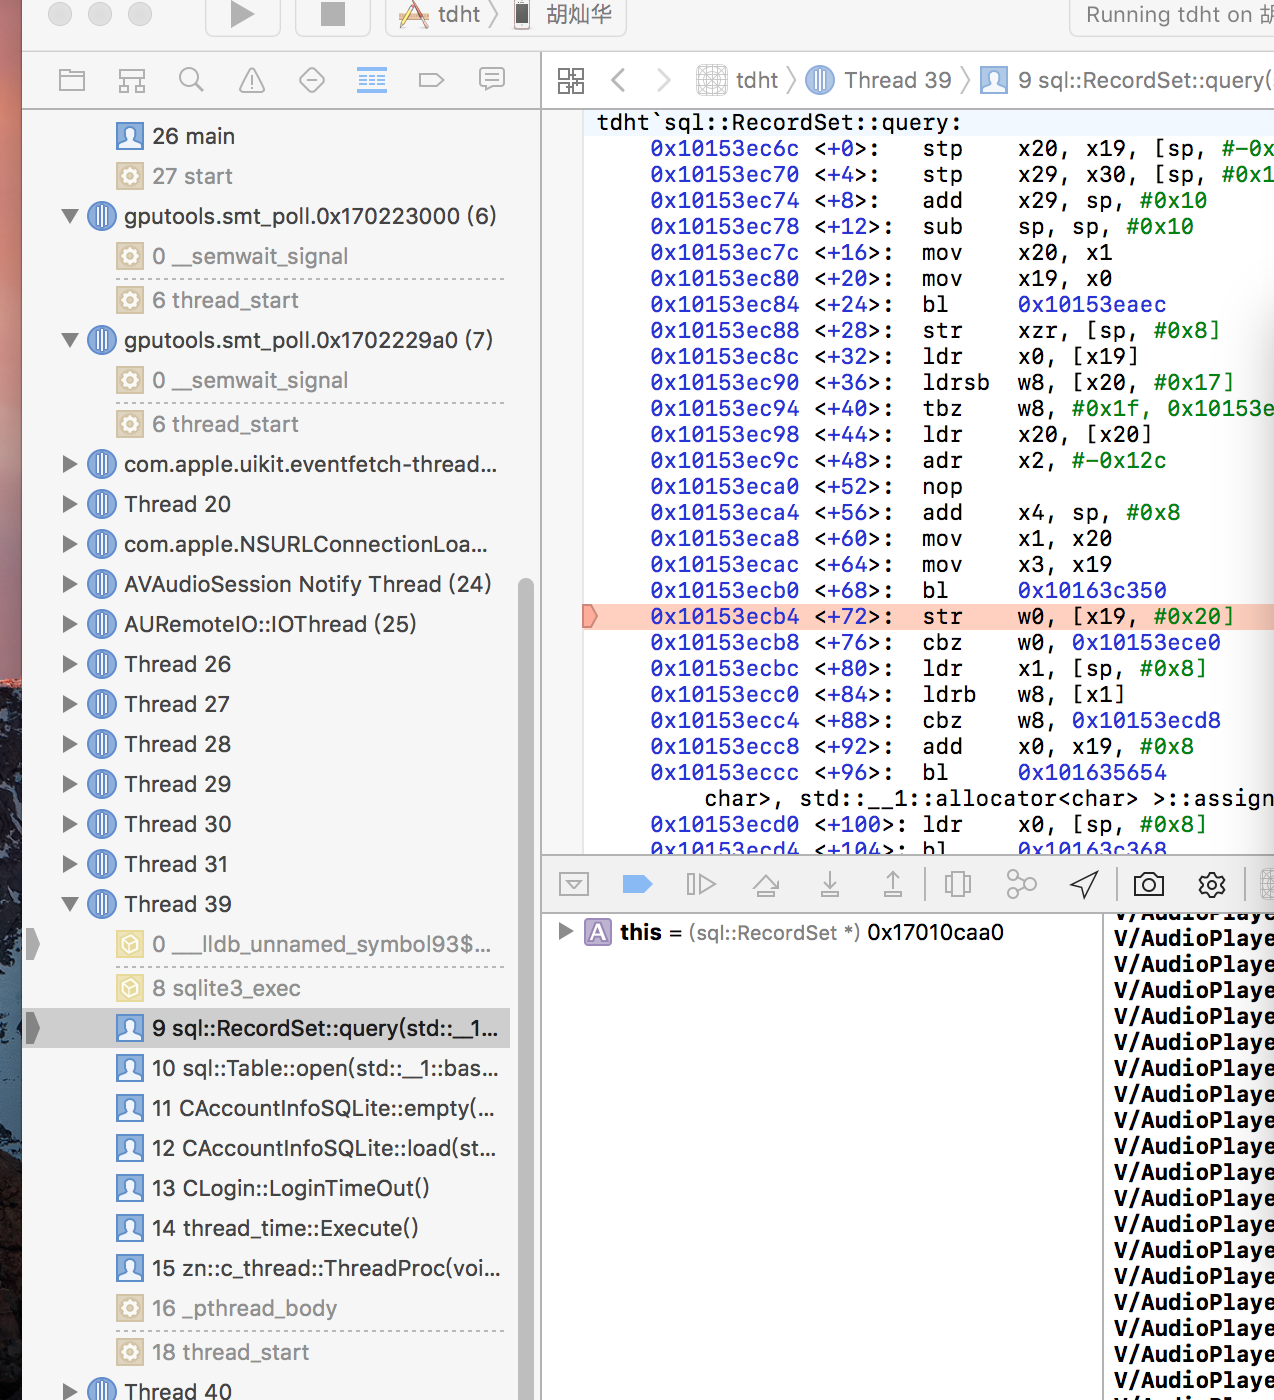The width and height of the screenshot is (1274, 1400).
Task: Open Debug Memory Graph icon
Action: coord(1021,884)
